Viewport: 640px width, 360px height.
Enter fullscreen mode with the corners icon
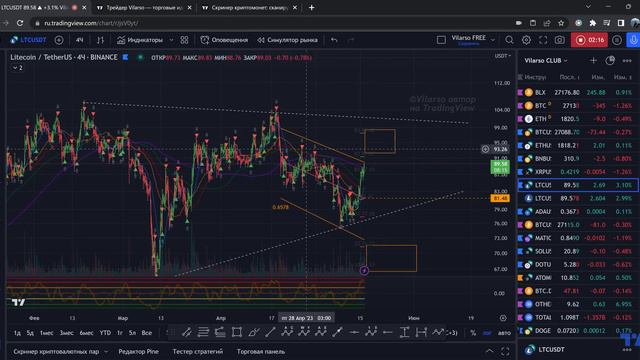coord(543,40)
